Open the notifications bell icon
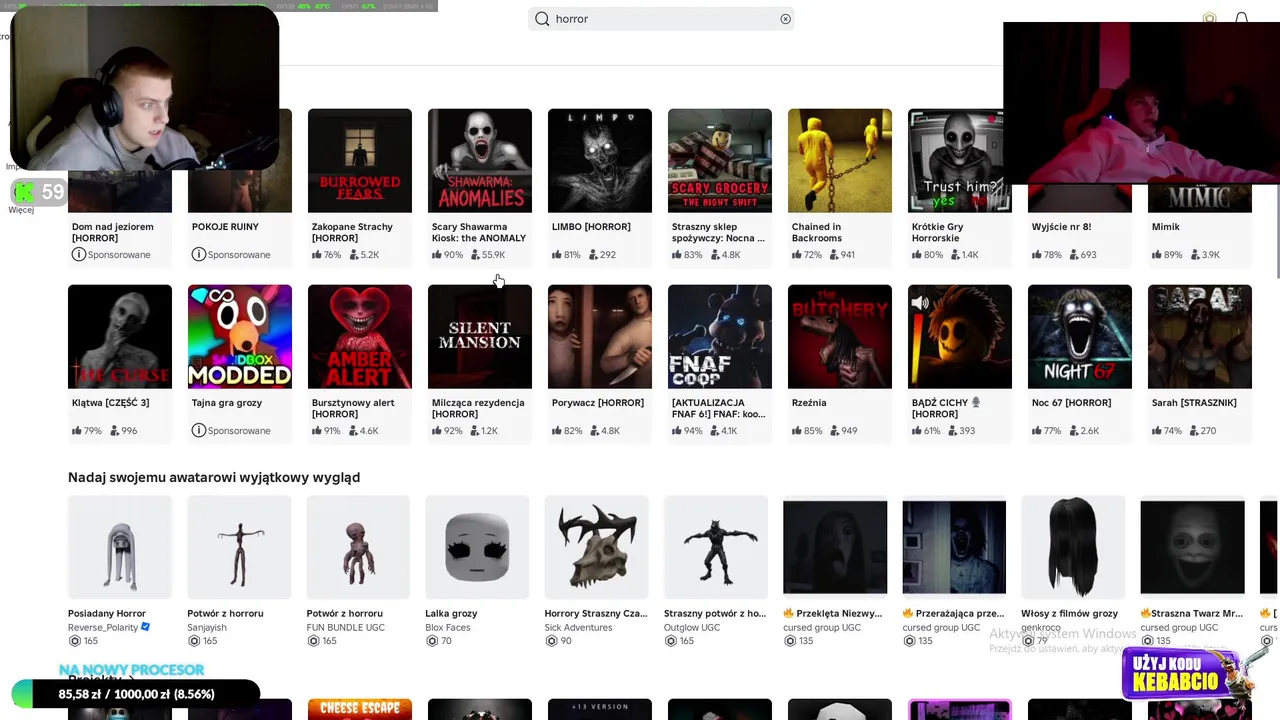 click(1241, 19)
